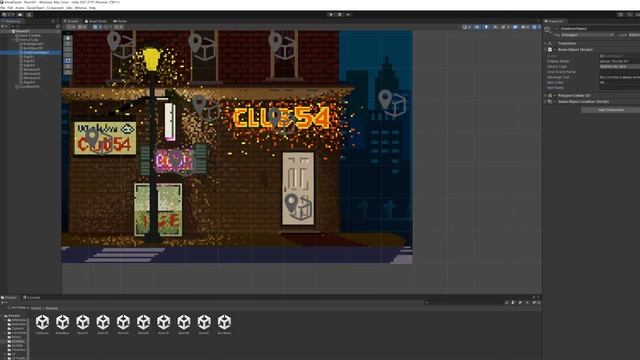Image resolution: width=640 pixels, height=360 pixels.
Task: Toggle scene audio speaker button
Action: pyautogui.click(x=495, y=27)
